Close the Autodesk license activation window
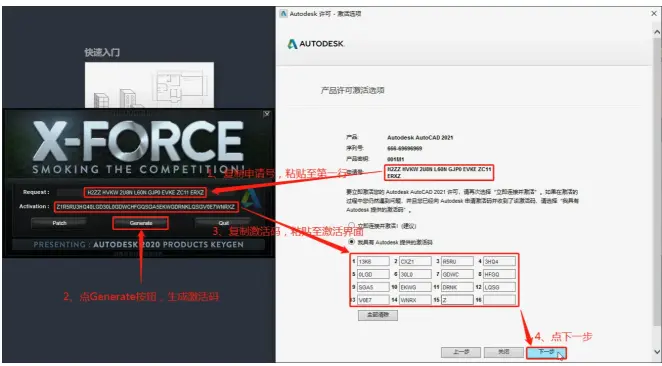Screen dimensions: 662x366 coord(654,14)
